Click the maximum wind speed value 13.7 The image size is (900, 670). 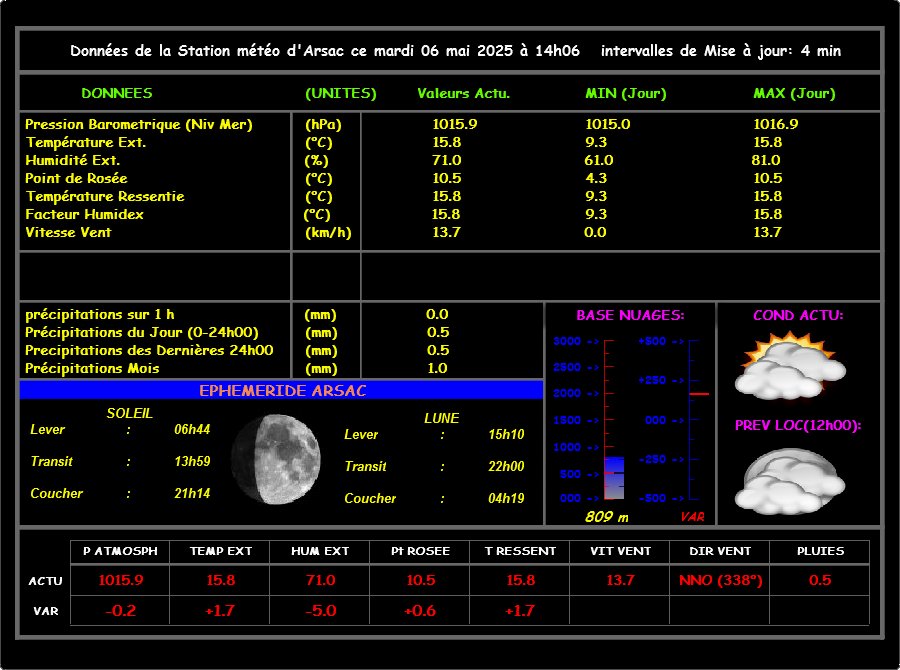(x=767, y=232)
